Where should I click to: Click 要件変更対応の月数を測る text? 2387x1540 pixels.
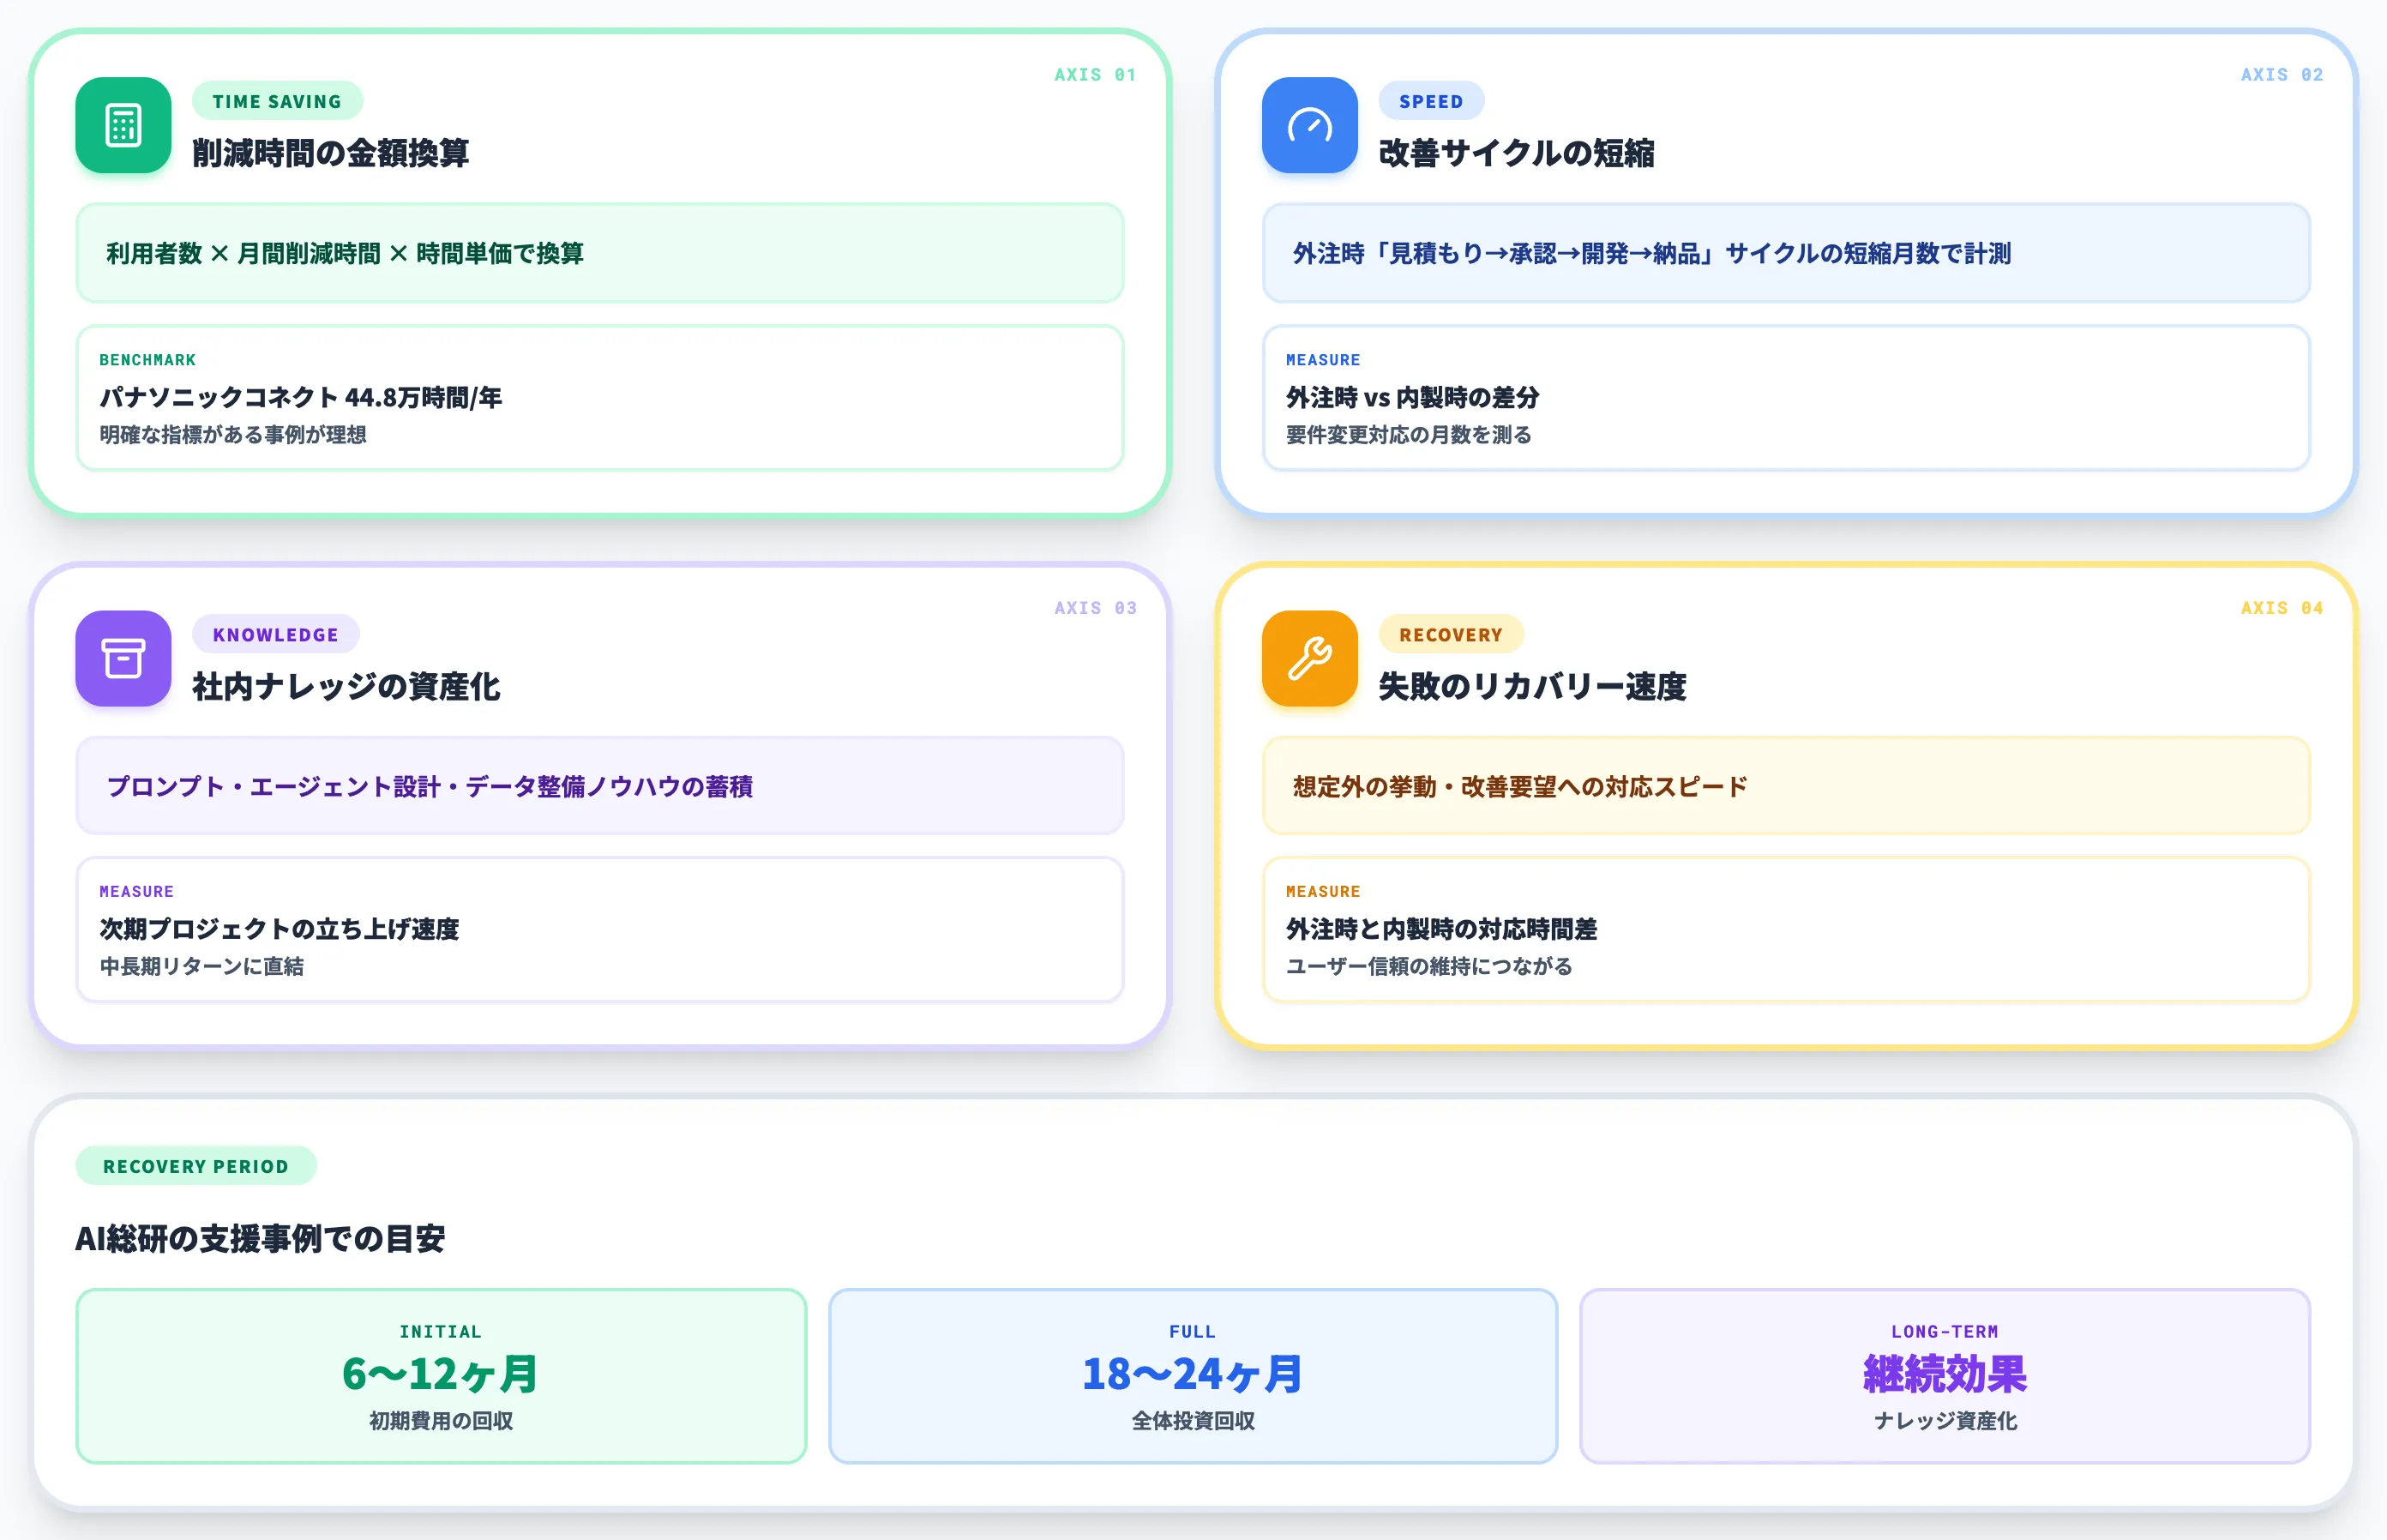pyautogui.click(x=1408, y=435)
